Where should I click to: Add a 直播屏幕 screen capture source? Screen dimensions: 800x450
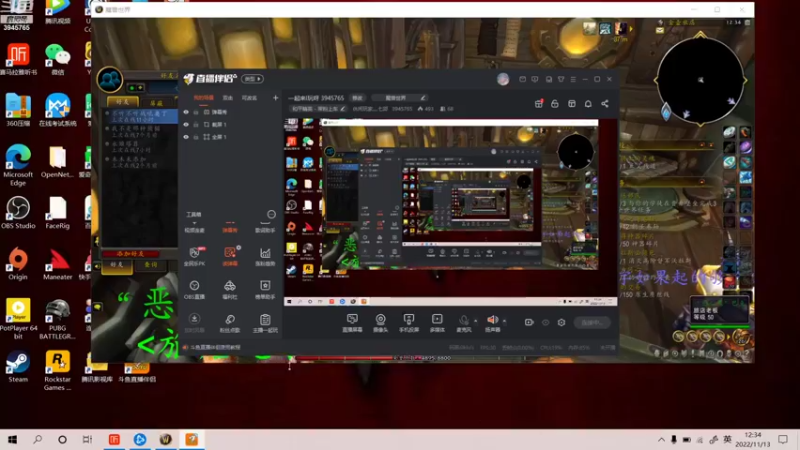[x=352, y=323]
